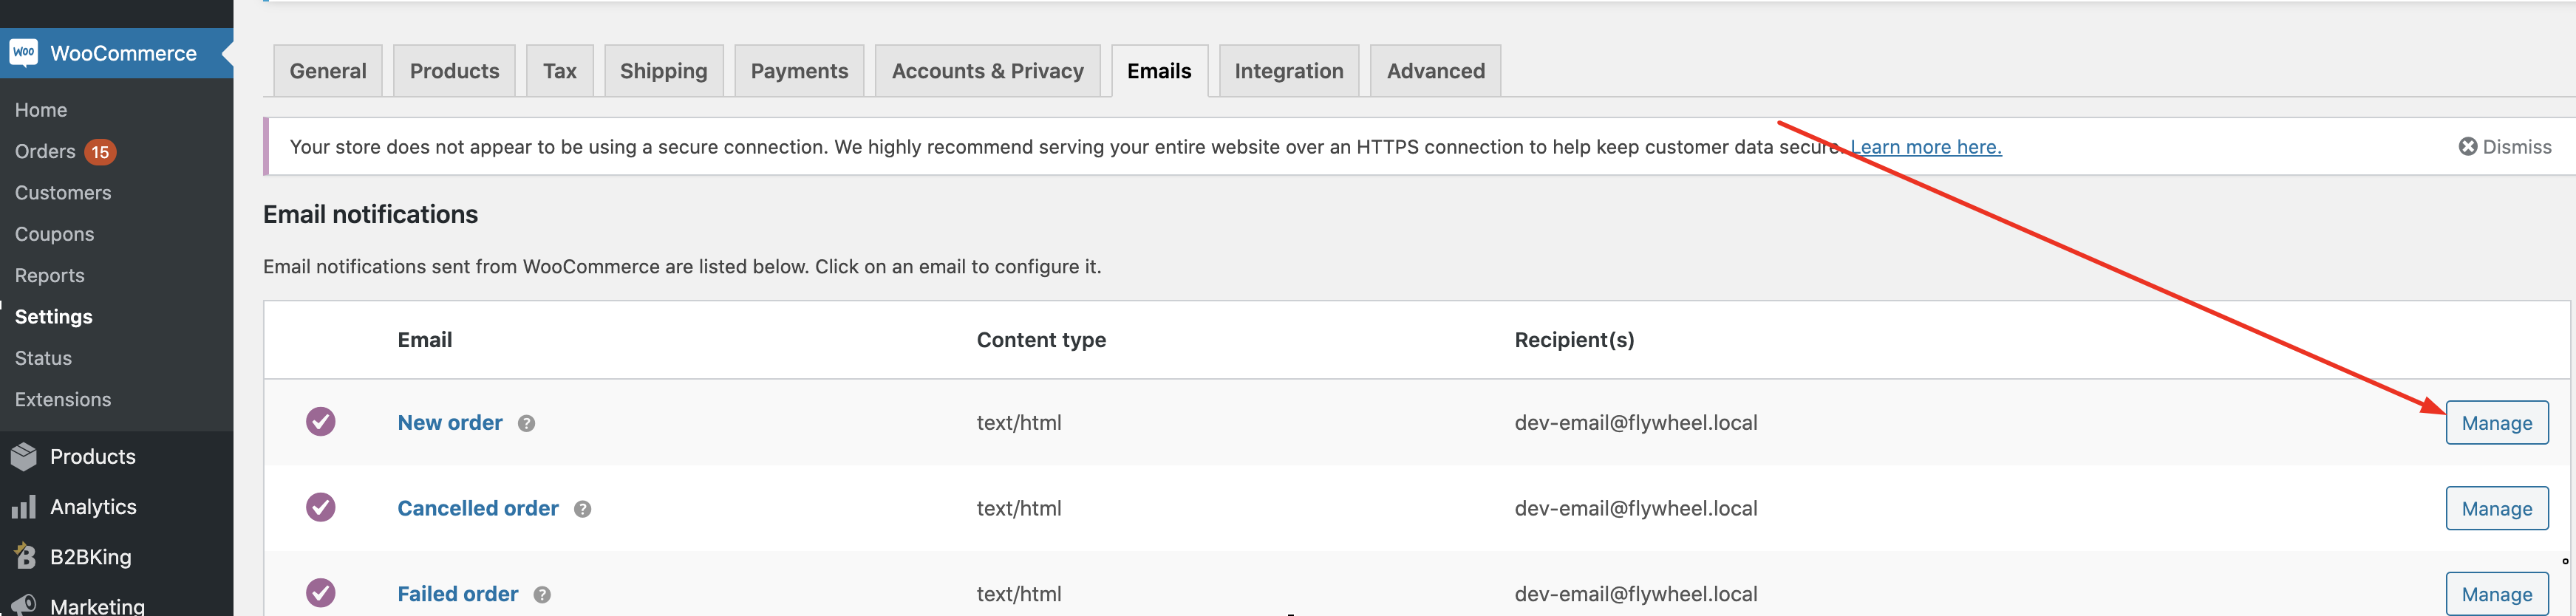Click the Dismiss X icon on notice
This screenshot has width=2576, height=616.
click(x=2467, y=147)
